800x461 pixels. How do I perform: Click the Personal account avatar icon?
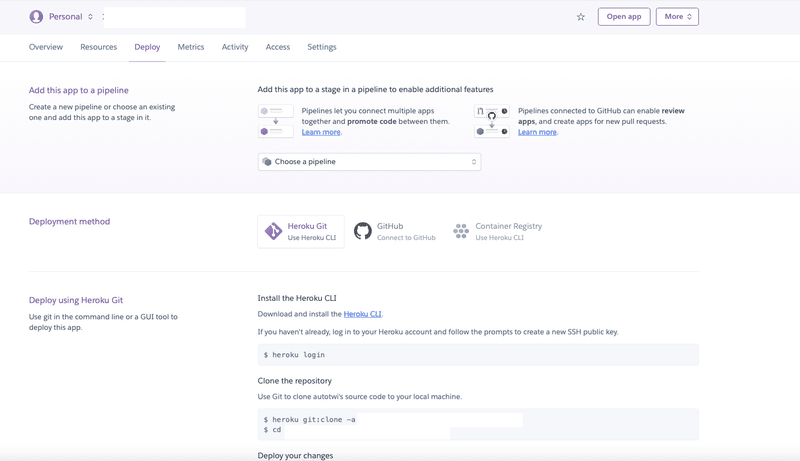coord(36,17)
